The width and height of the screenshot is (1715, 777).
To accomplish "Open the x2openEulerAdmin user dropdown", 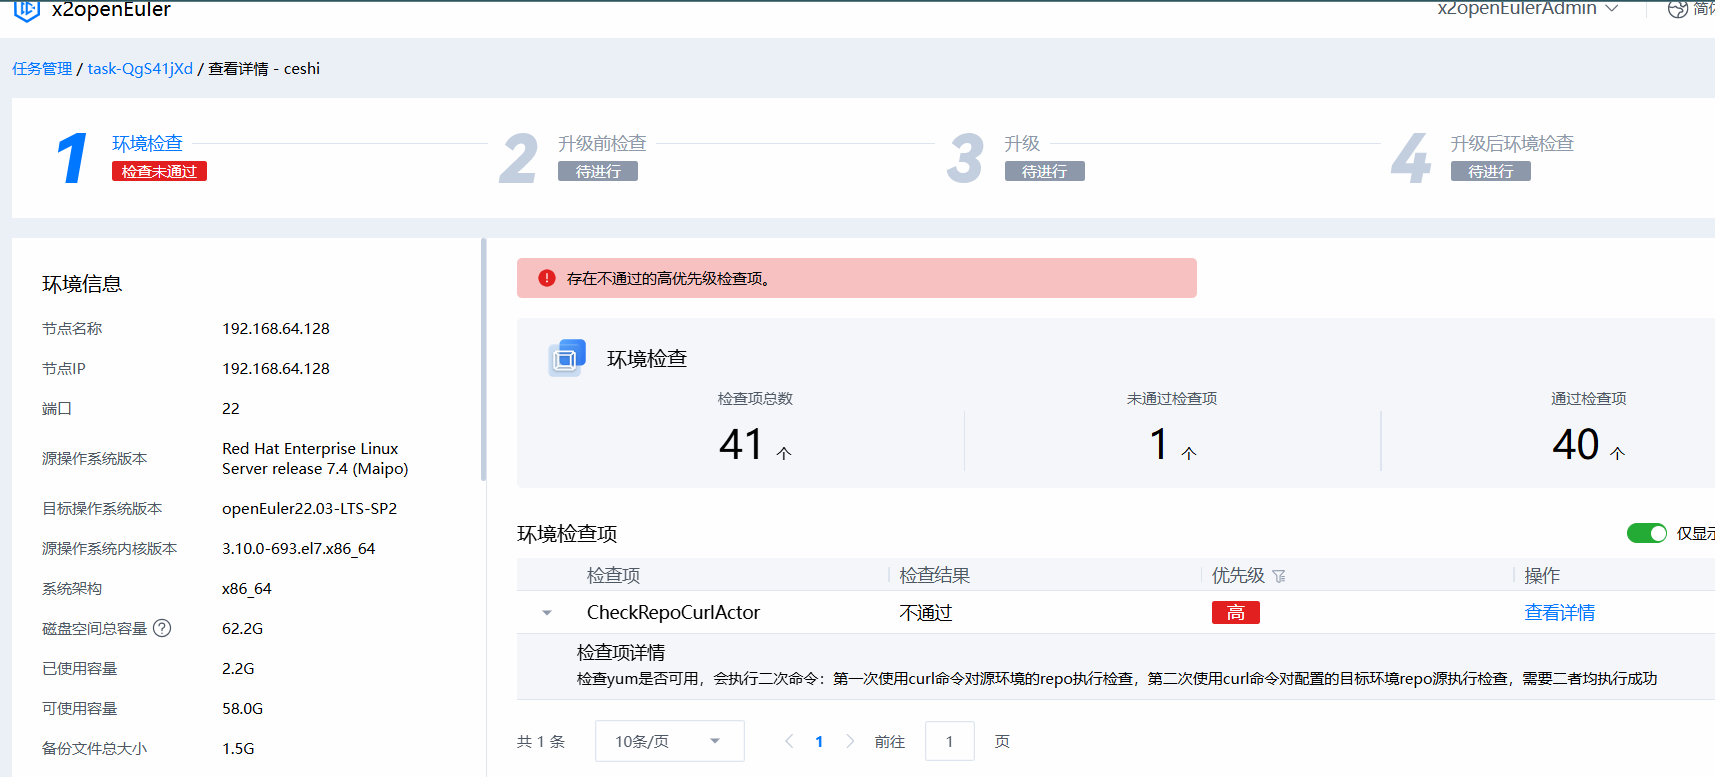I will tap(1527, 9).
